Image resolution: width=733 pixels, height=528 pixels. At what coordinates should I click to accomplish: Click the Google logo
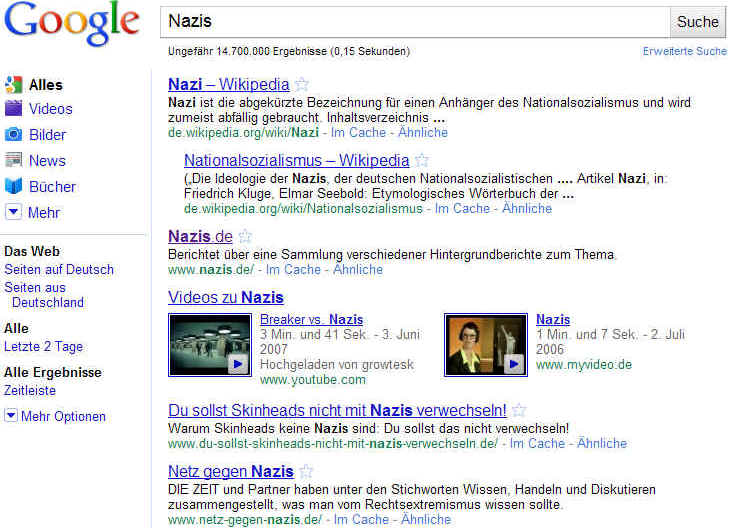pyautogui.click(x=72, y=23)
